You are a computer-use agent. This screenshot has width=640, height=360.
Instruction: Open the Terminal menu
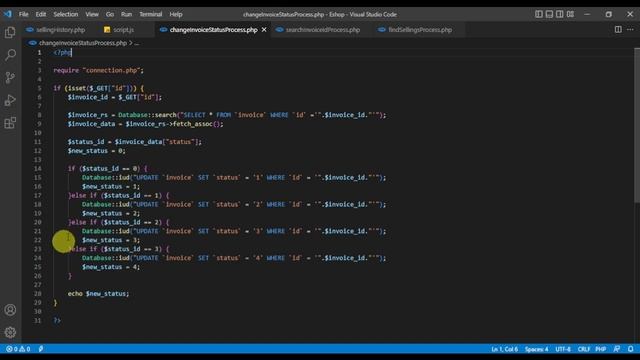tap(151, 14)
